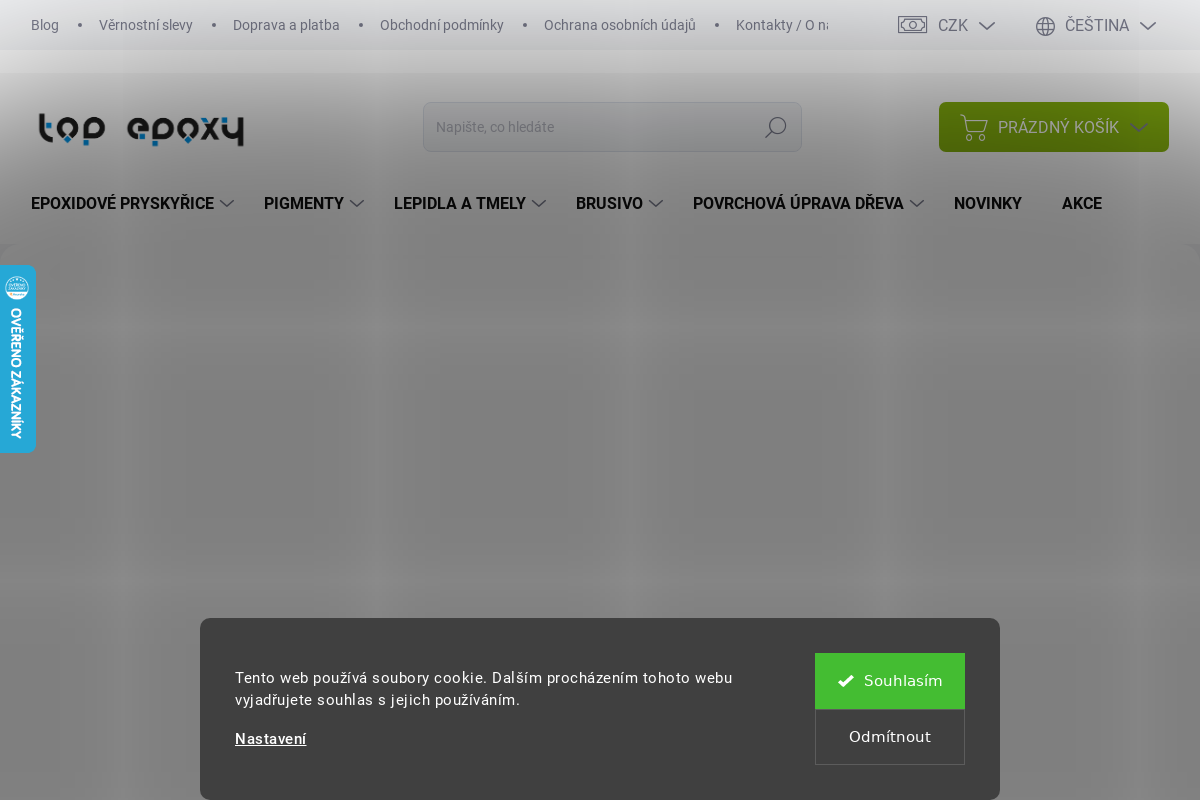
Task: Open the Ověřeno zákazníky side badge
Action: click(17, 359)
